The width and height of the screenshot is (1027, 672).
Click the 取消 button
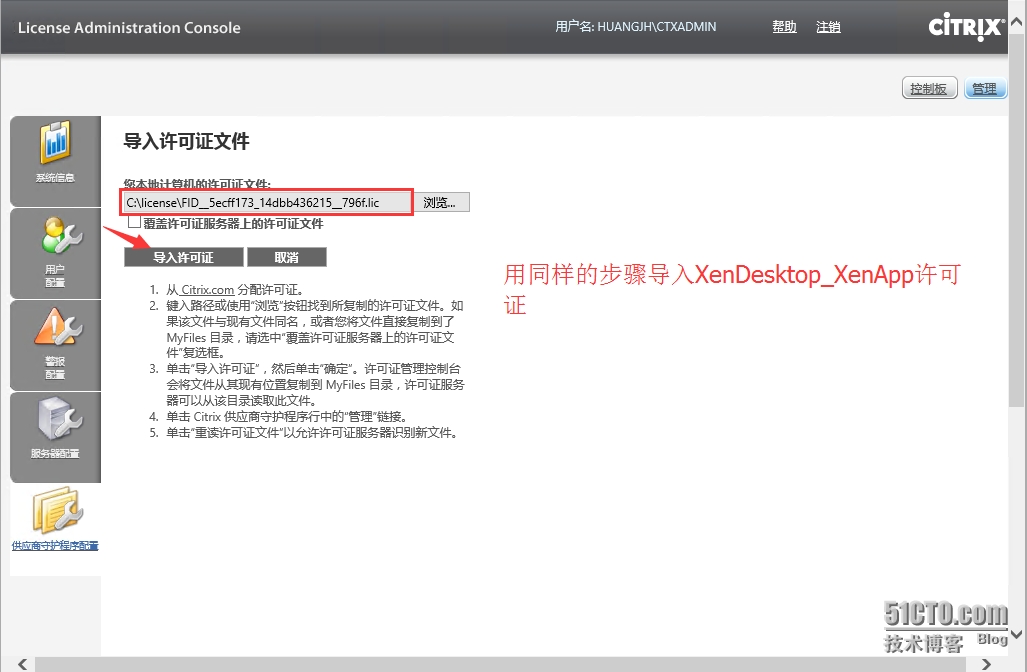click(x=287, y=257)
